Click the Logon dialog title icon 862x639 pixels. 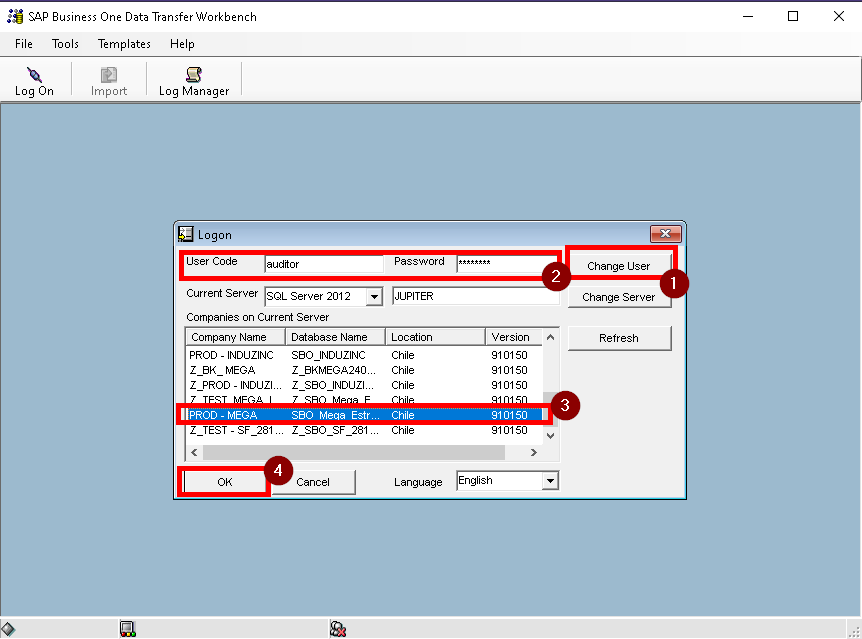point(186,234)
